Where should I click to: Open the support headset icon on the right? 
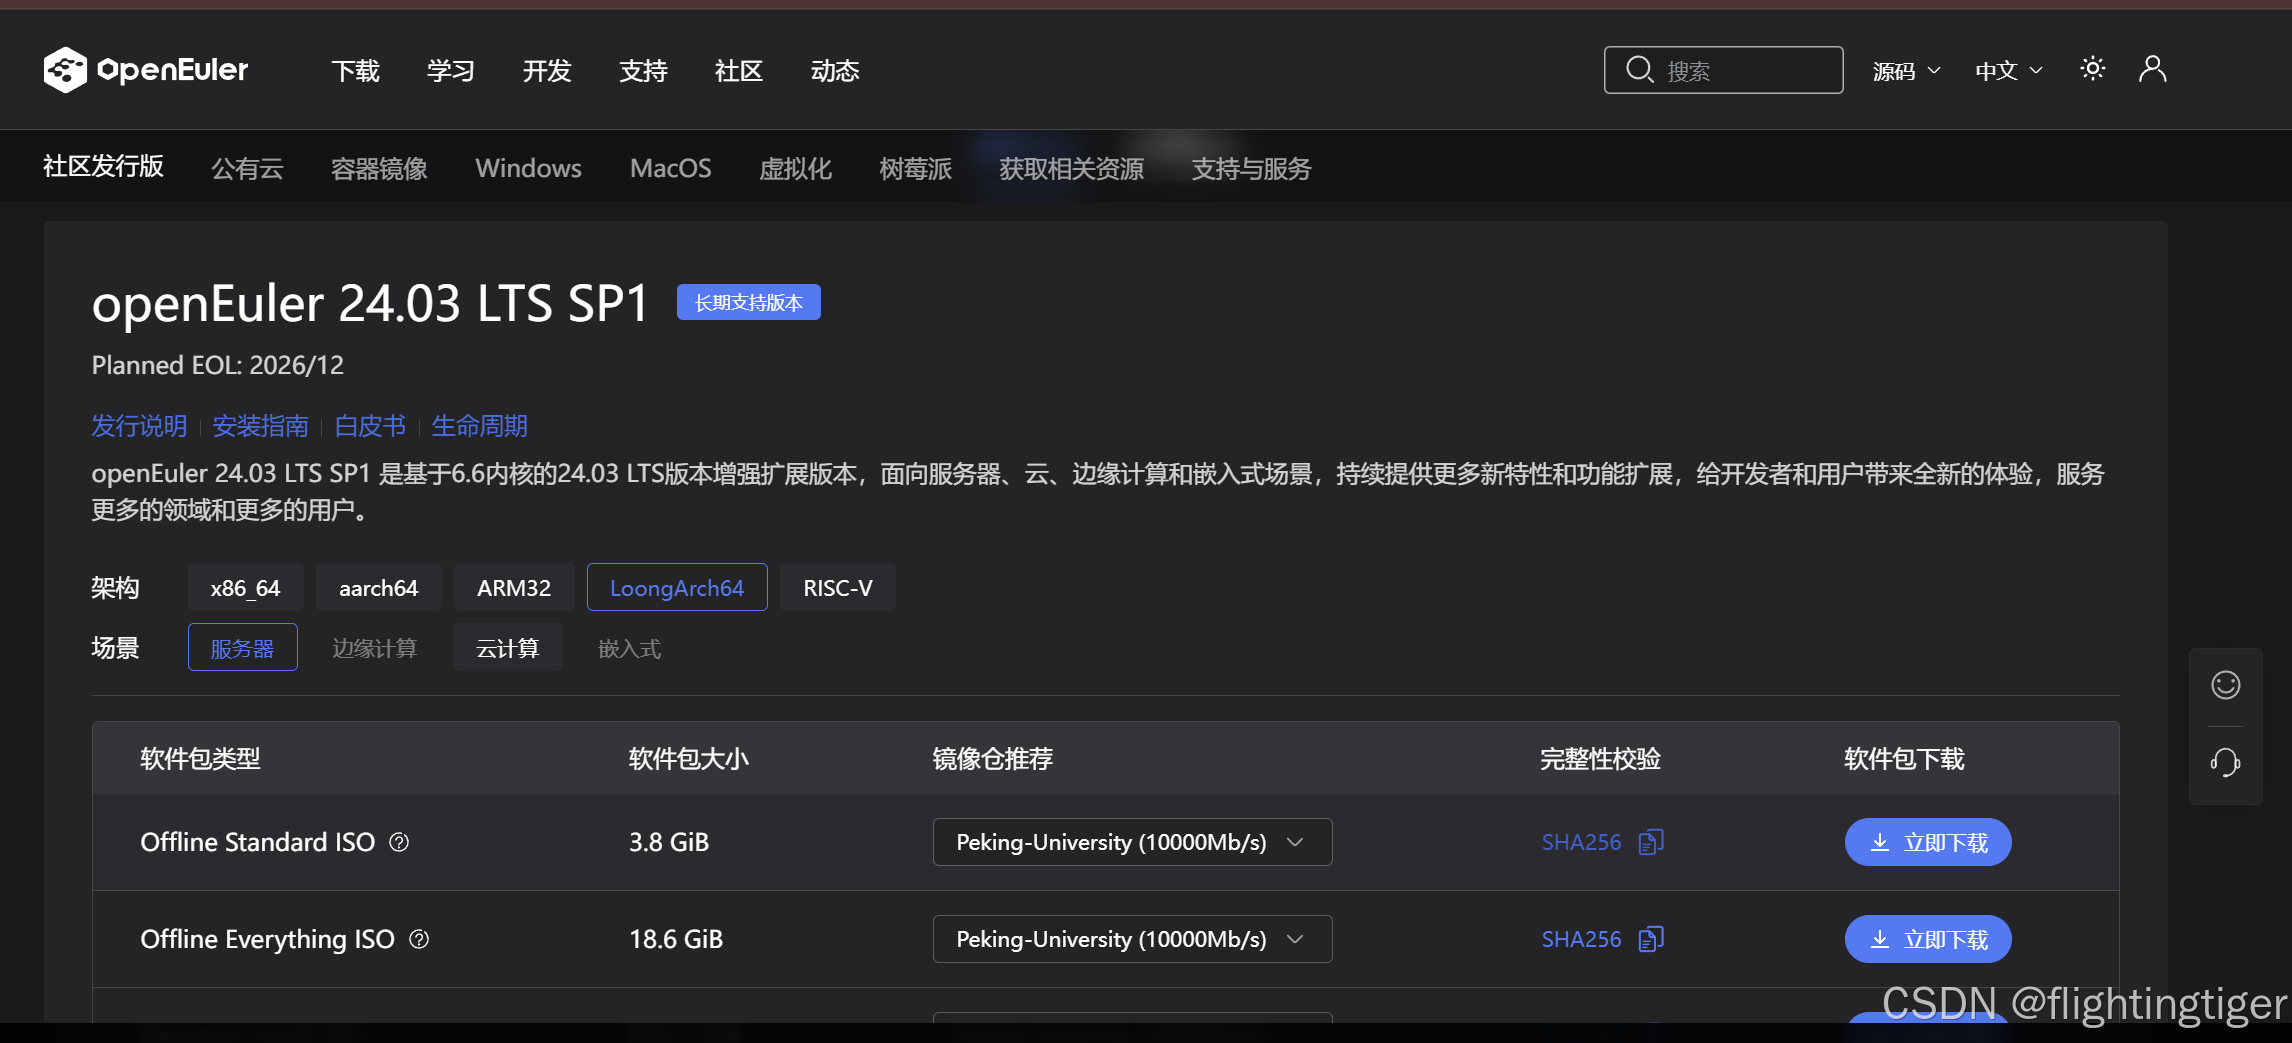[x=2225, y=763]
